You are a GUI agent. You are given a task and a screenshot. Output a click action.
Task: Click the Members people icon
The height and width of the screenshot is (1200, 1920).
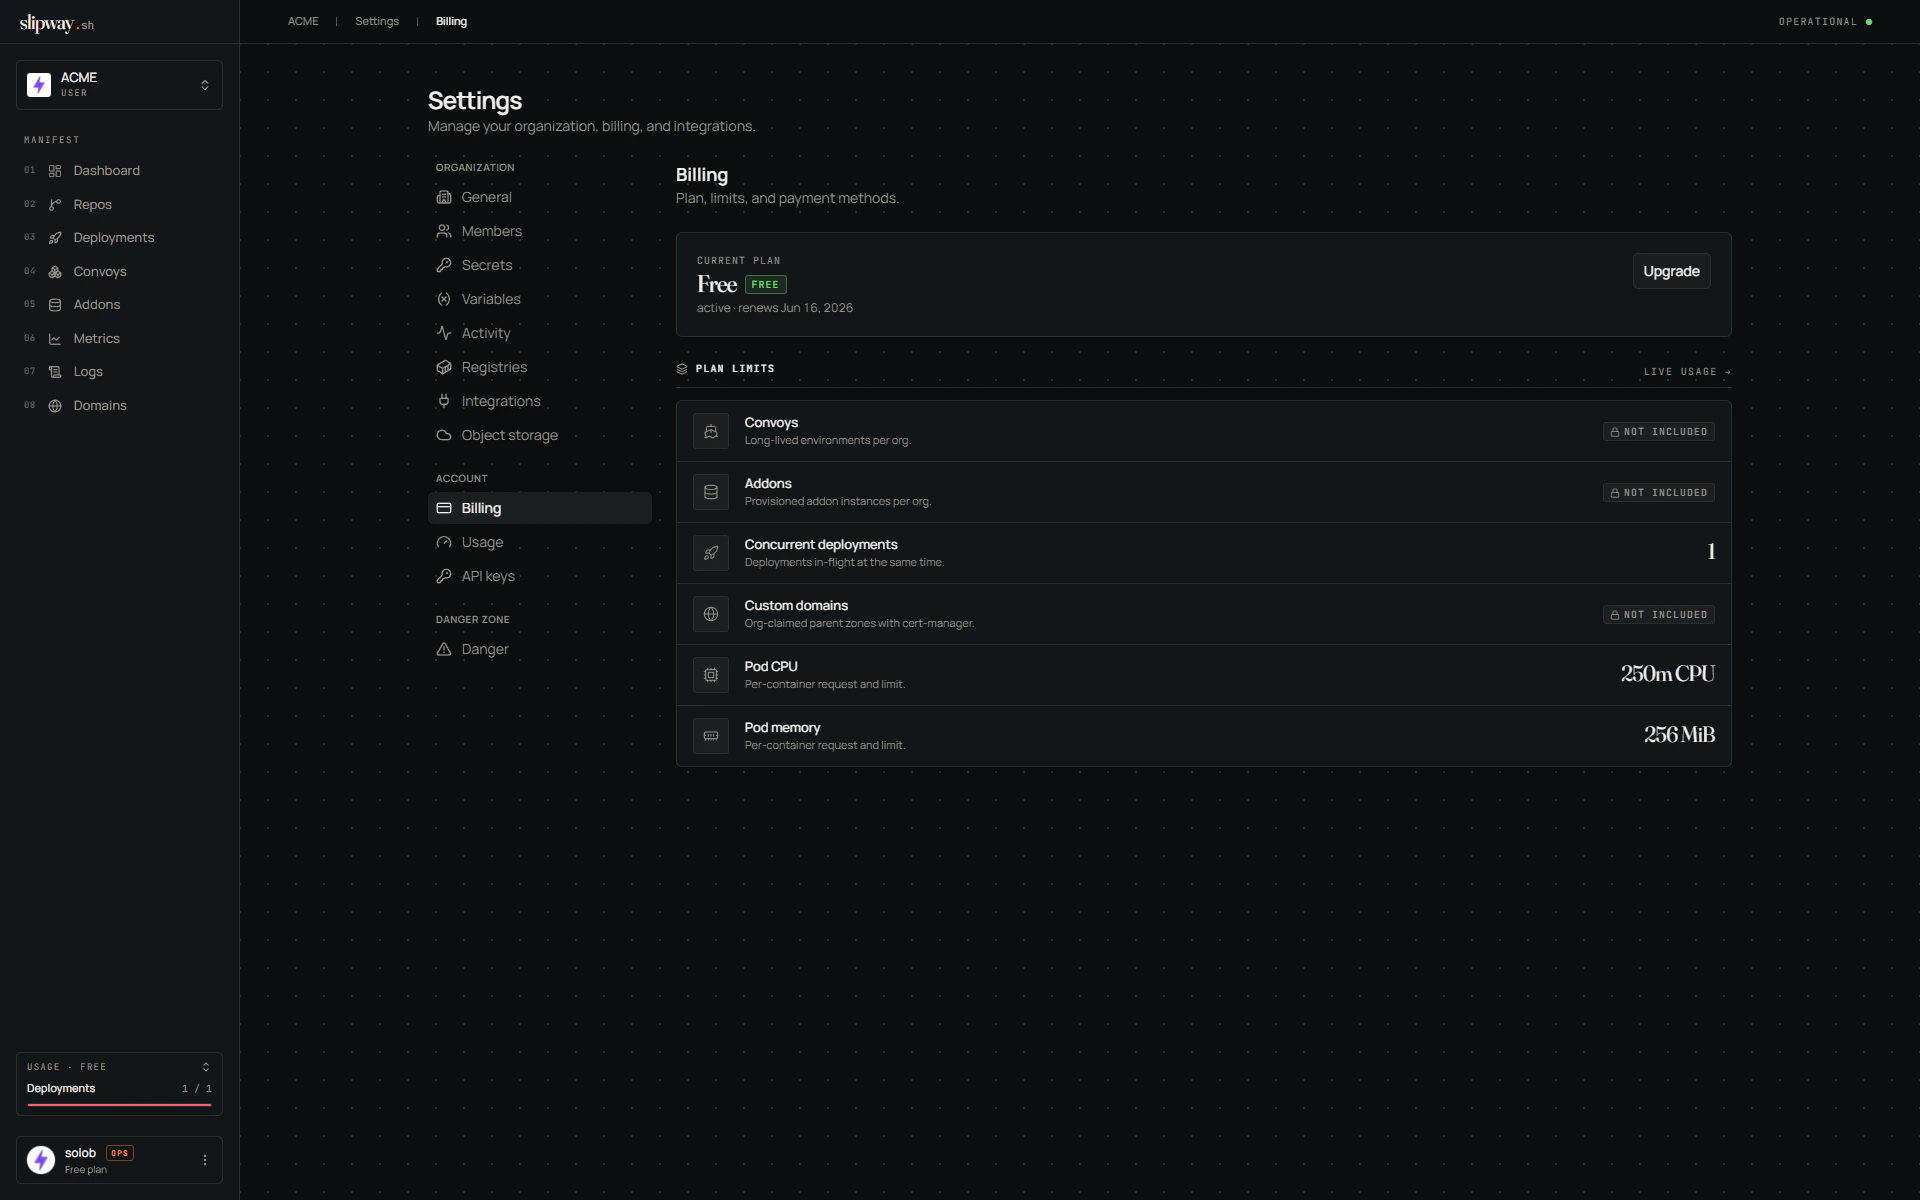[x=444, y=231]
